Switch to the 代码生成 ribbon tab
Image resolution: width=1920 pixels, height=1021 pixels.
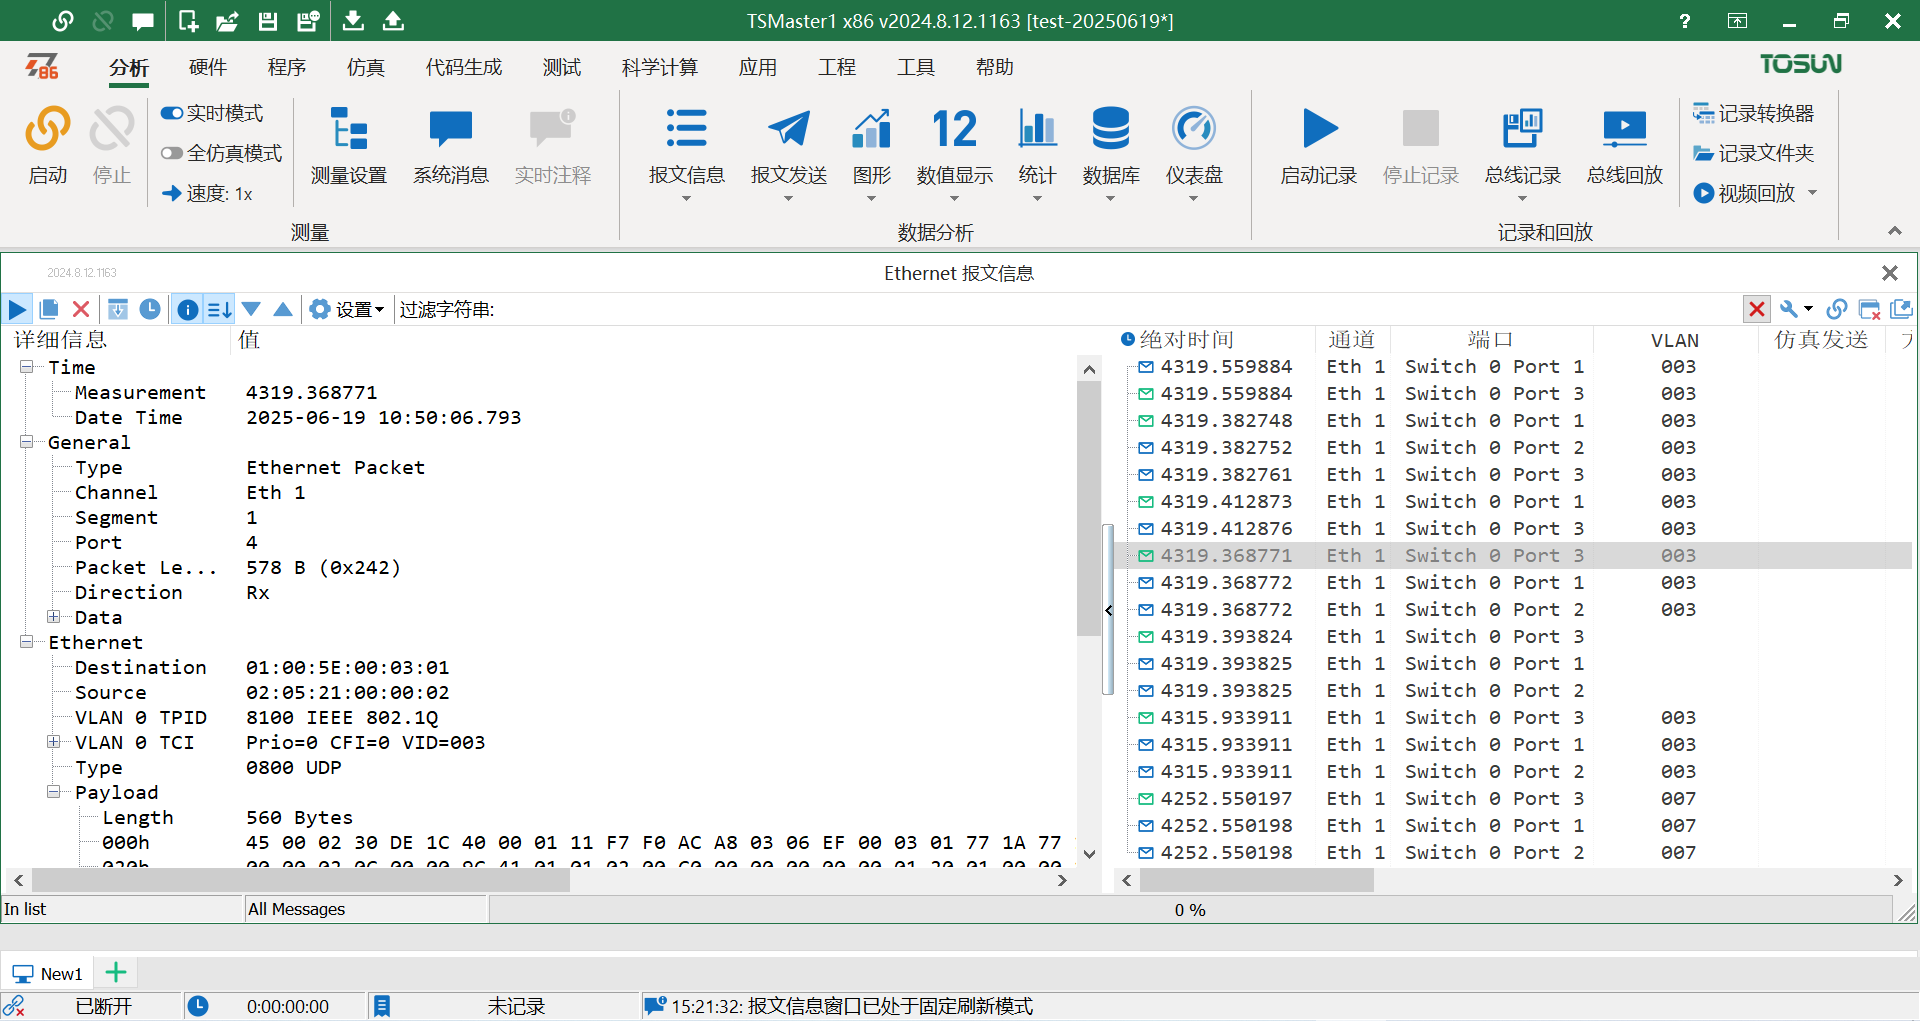coord(464,67)
